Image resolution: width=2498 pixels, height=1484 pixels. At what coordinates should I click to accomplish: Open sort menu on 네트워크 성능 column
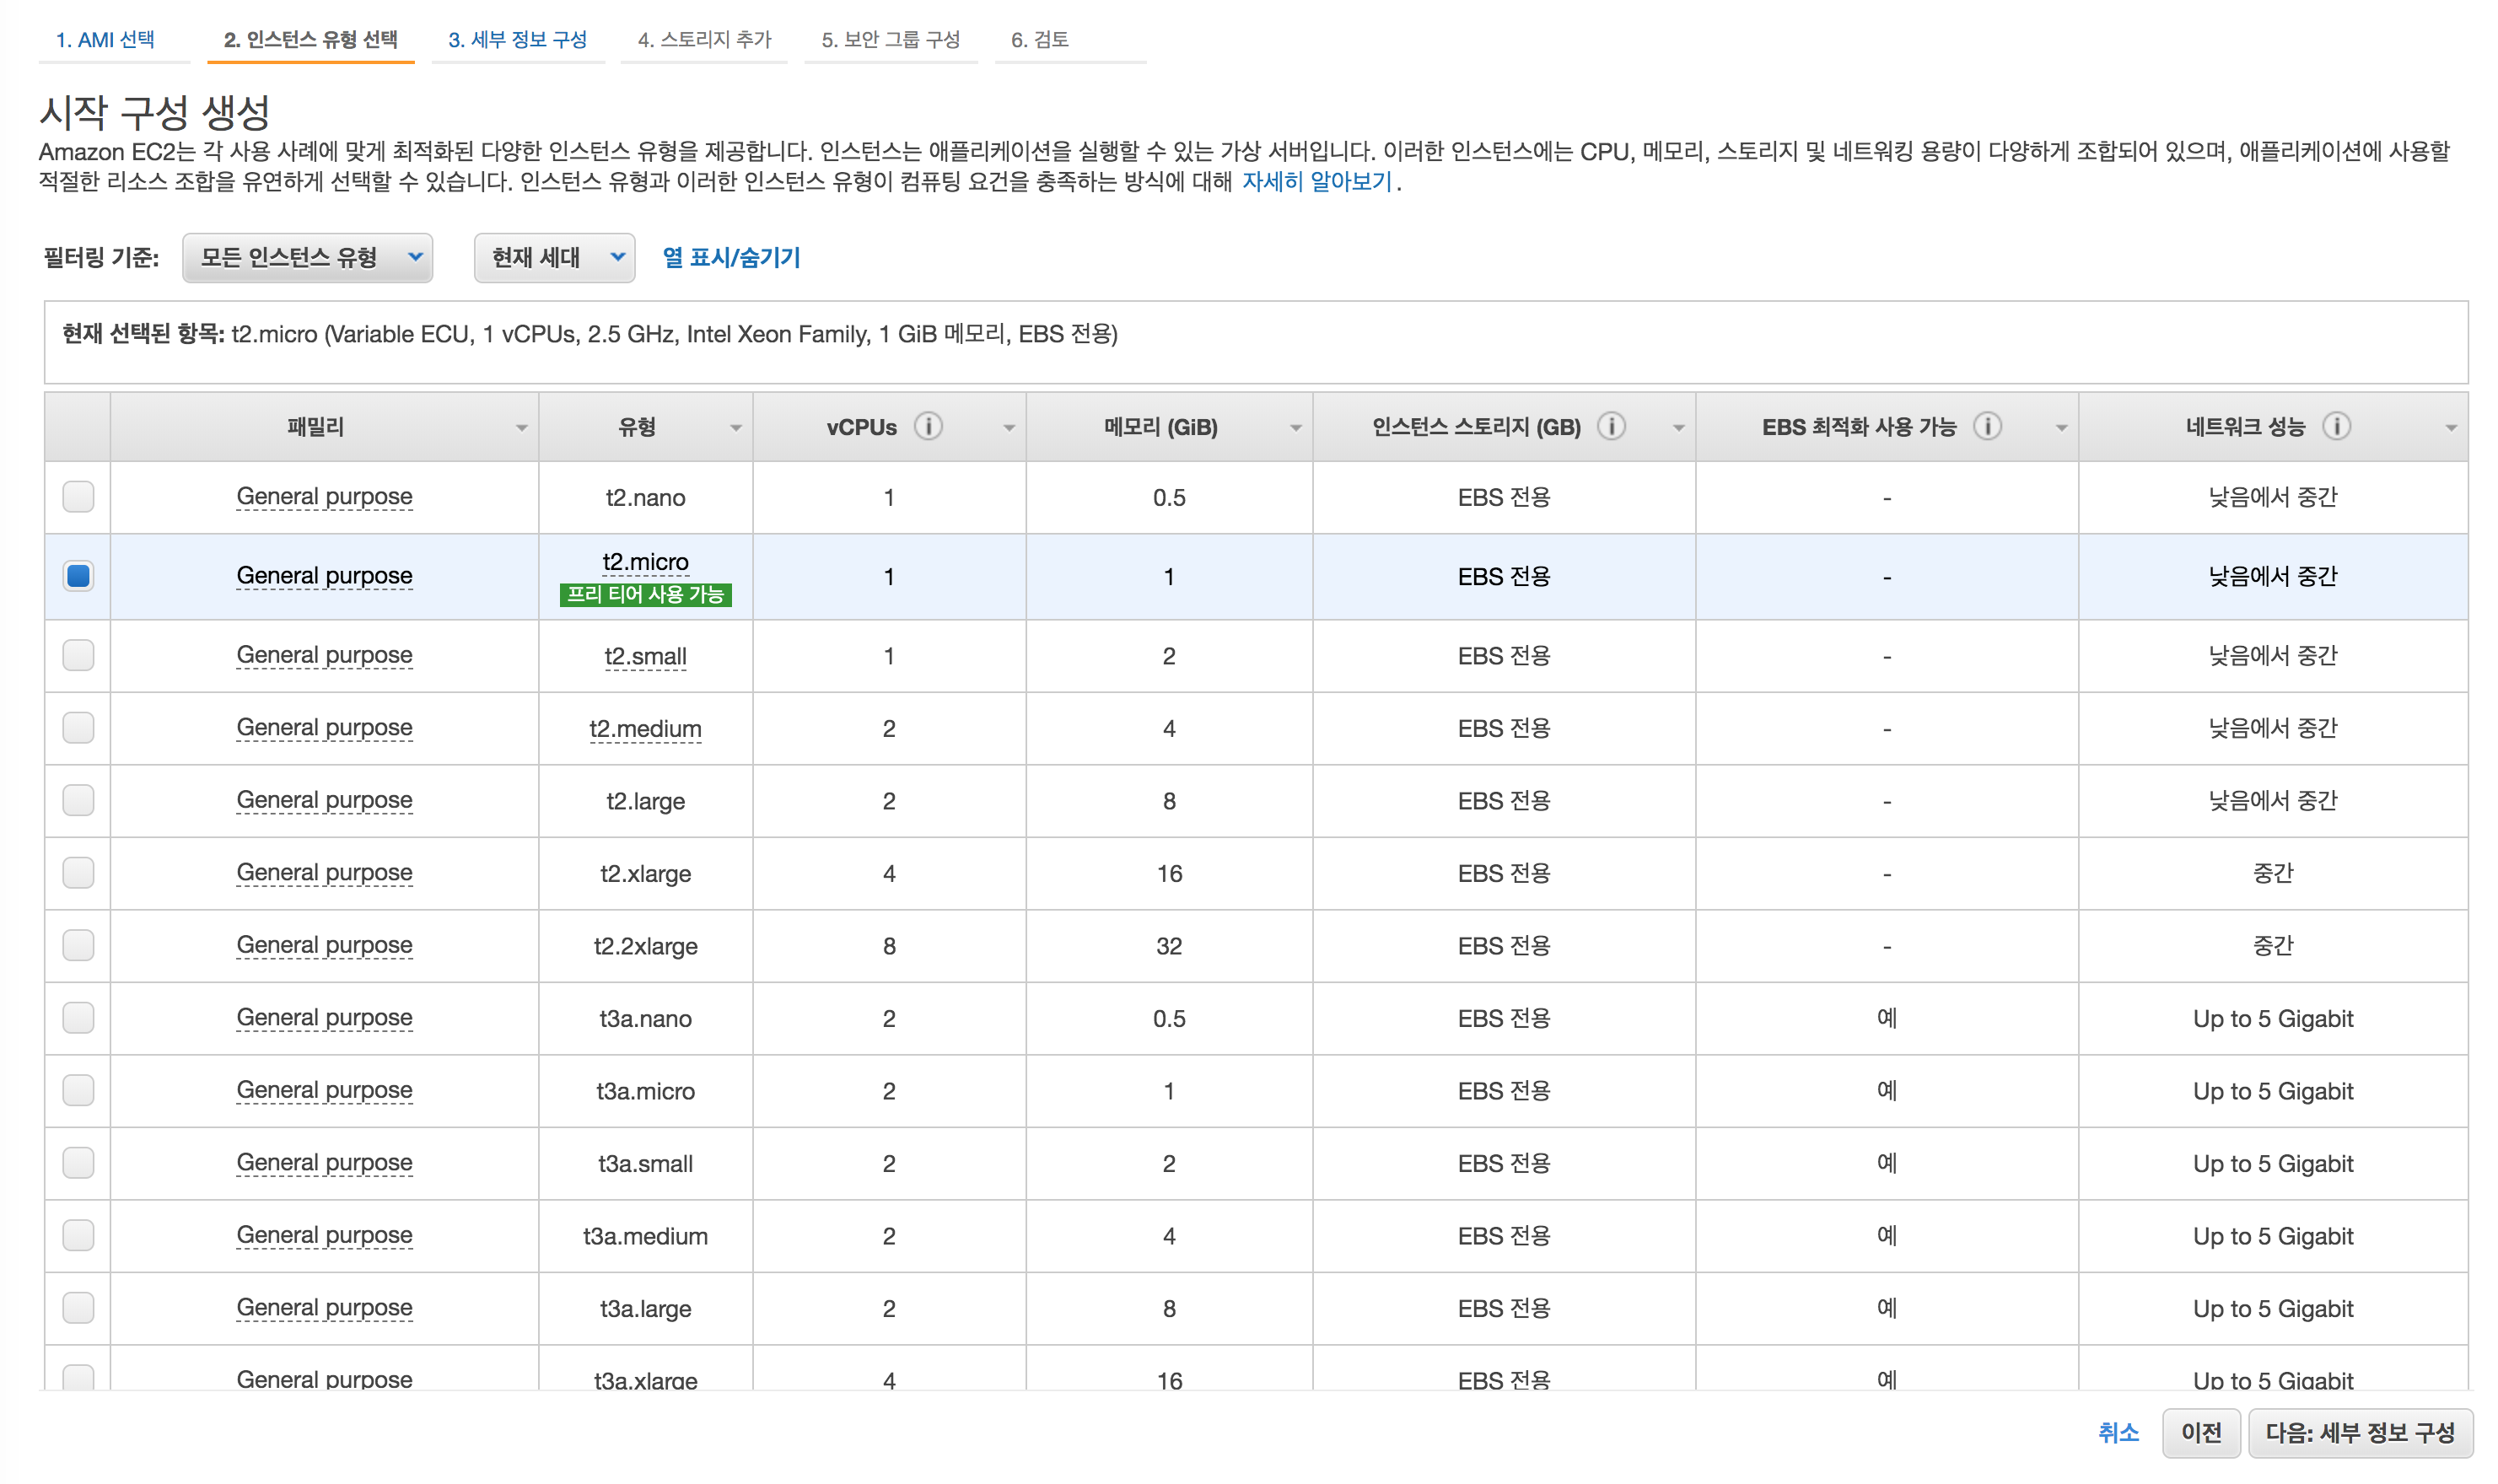coord(2450,428)
